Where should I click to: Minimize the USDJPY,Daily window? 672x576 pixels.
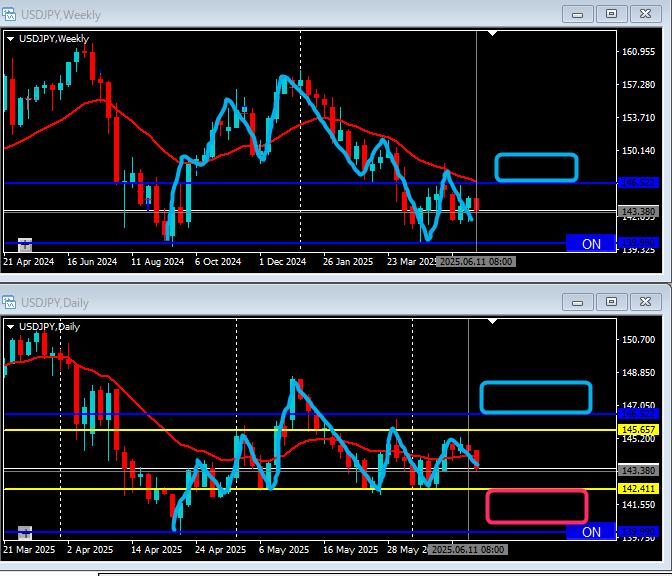tap(578, 302)
